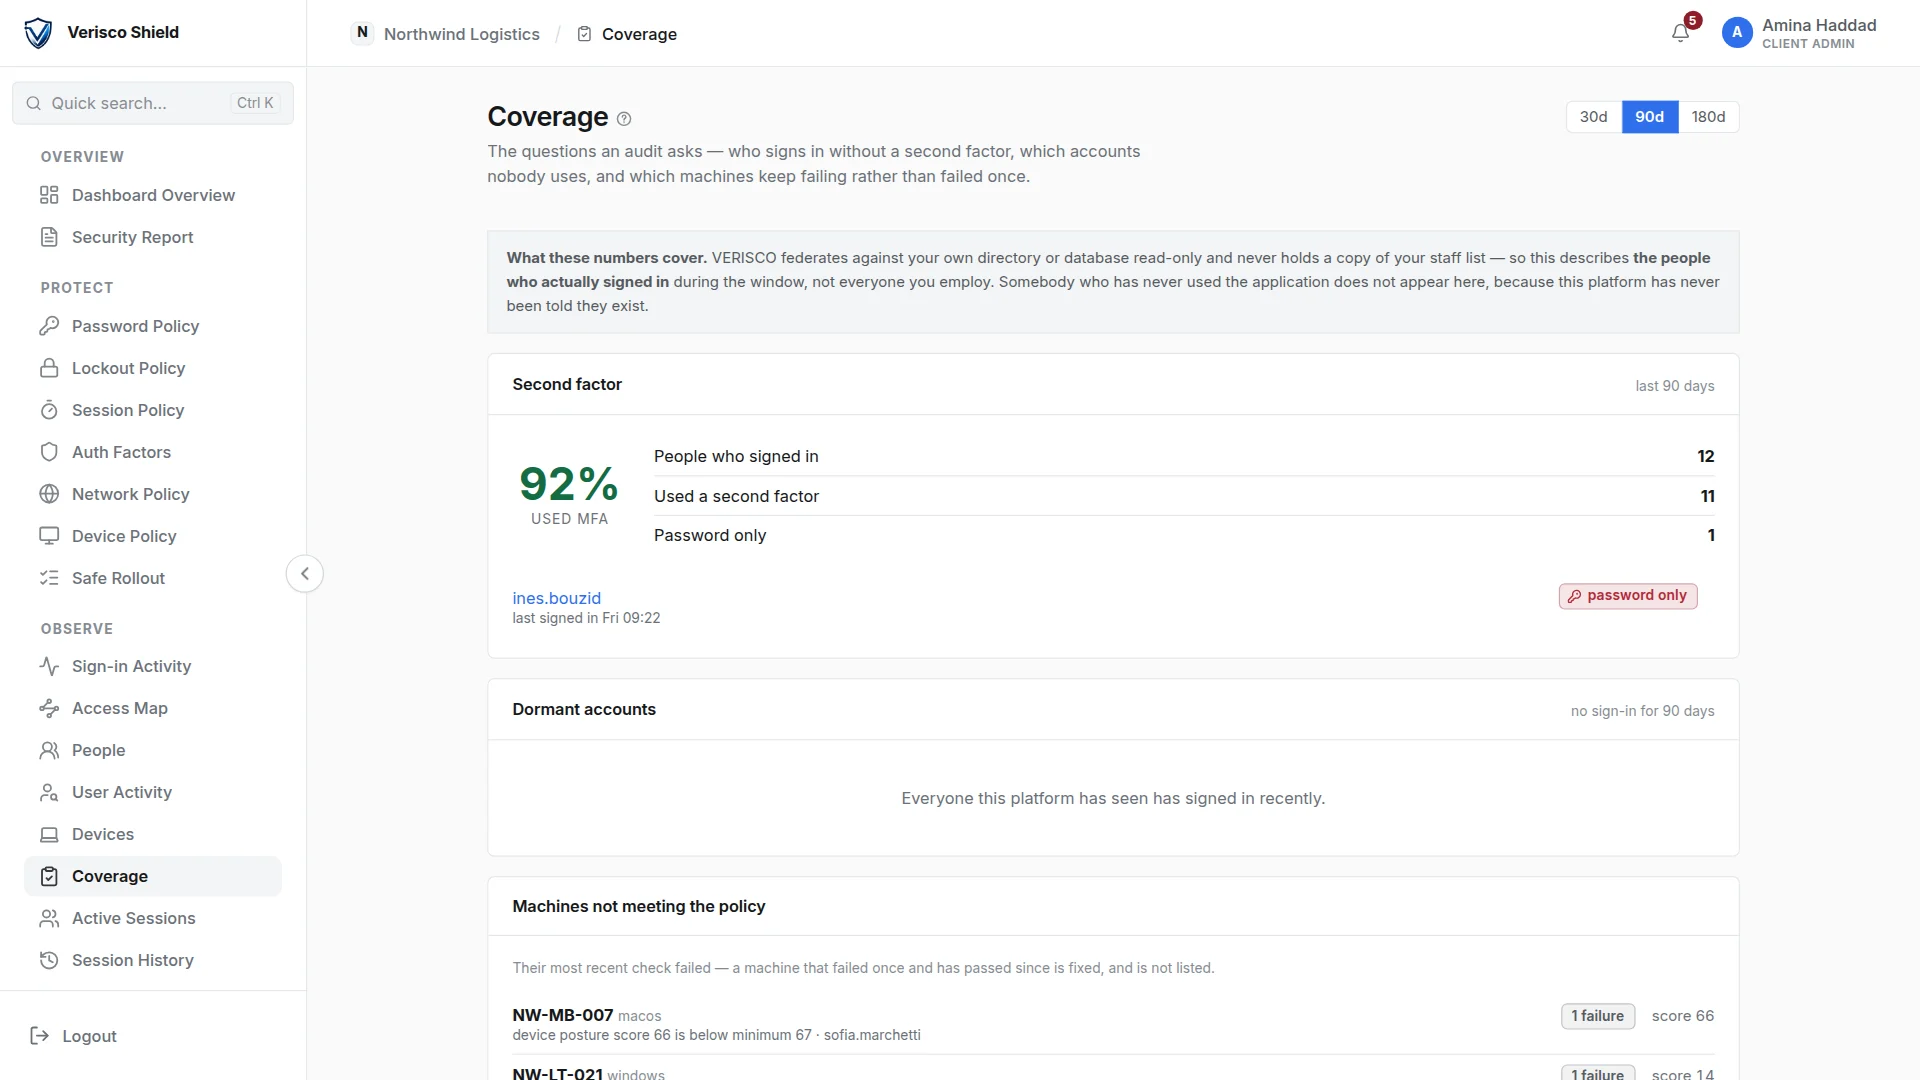Viewport: 1920px width, 1080px height.
Task: Click Northwind Logistics breadcrumb link
Action: click(x=461, y=34)
